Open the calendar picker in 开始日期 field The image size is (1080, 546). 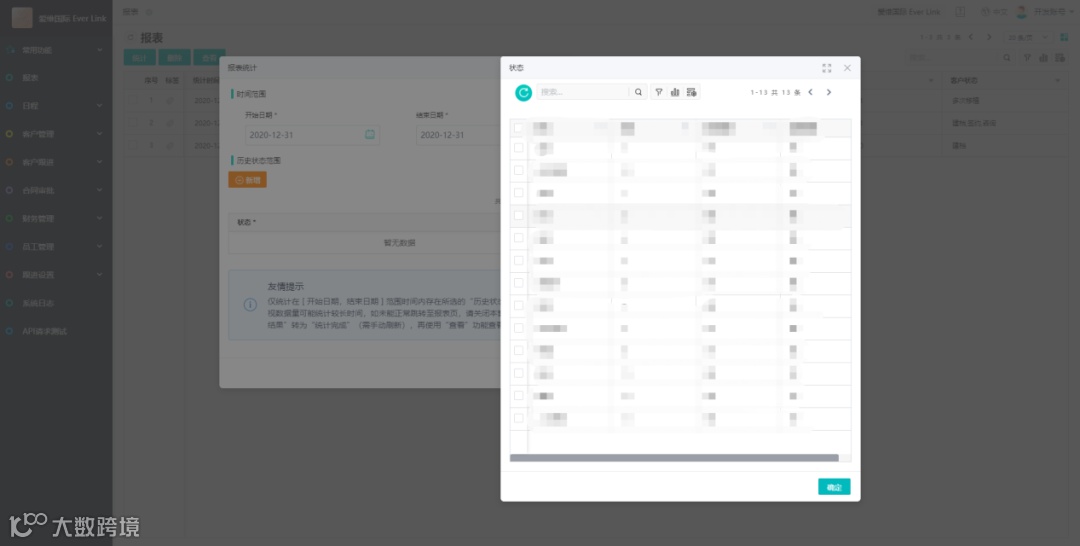(x=370, y=135)
